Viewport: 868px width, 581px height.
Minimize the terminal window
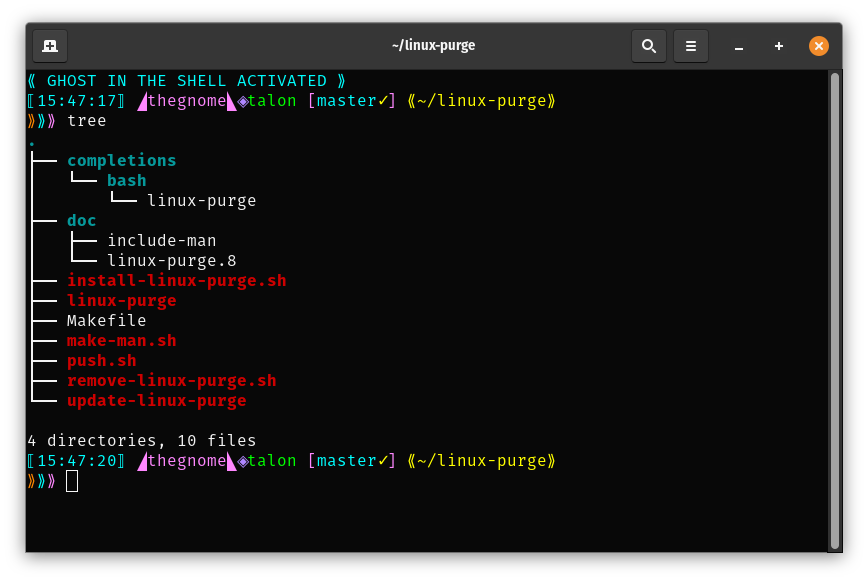(x=738, y=46)
